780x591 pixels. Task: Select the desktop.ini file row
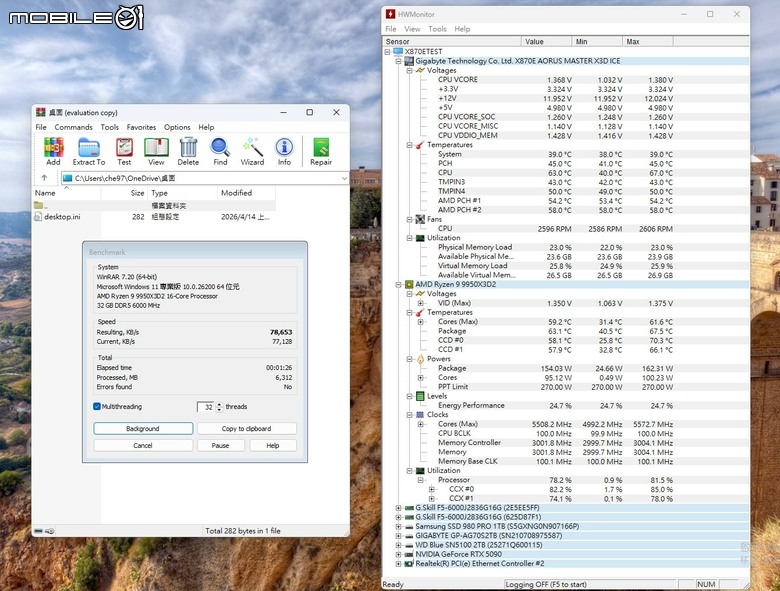click(x=154, y=217)
